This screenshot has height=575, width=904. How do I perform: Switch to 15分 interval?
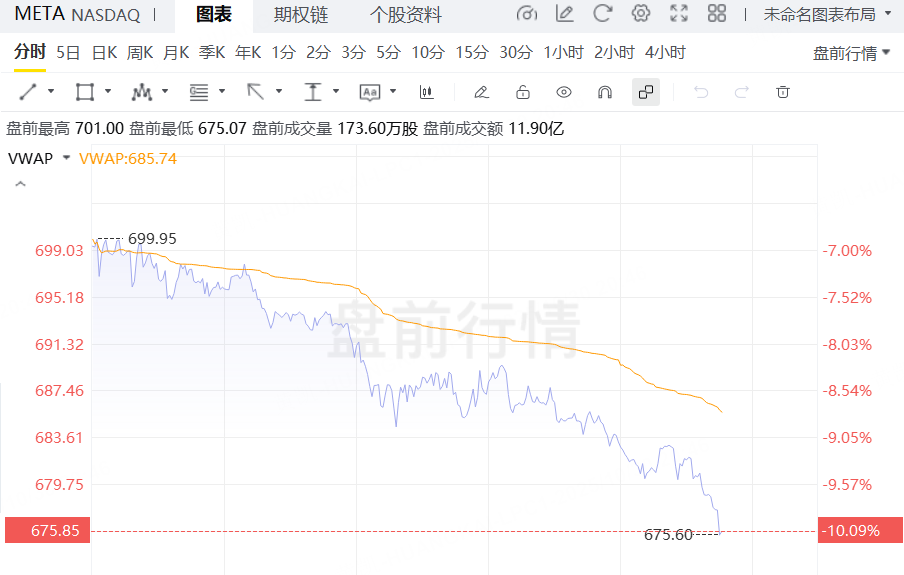click(x=472, y=52)
